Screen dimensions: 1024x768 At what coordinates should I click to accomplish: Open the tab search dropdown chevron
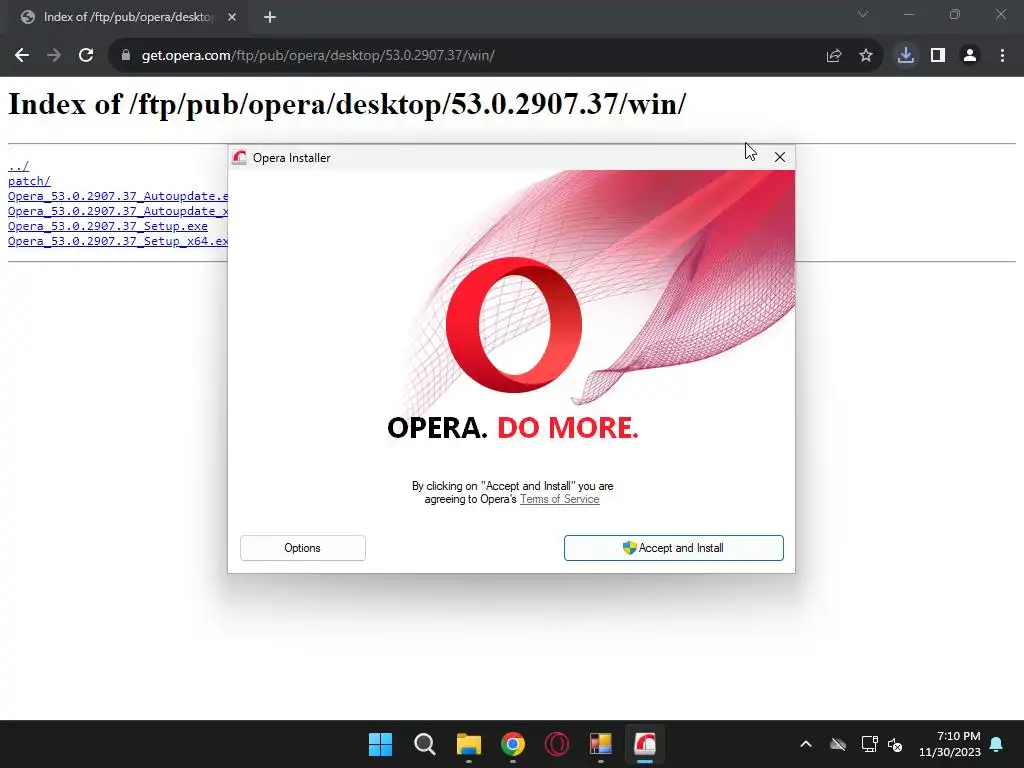863,14
